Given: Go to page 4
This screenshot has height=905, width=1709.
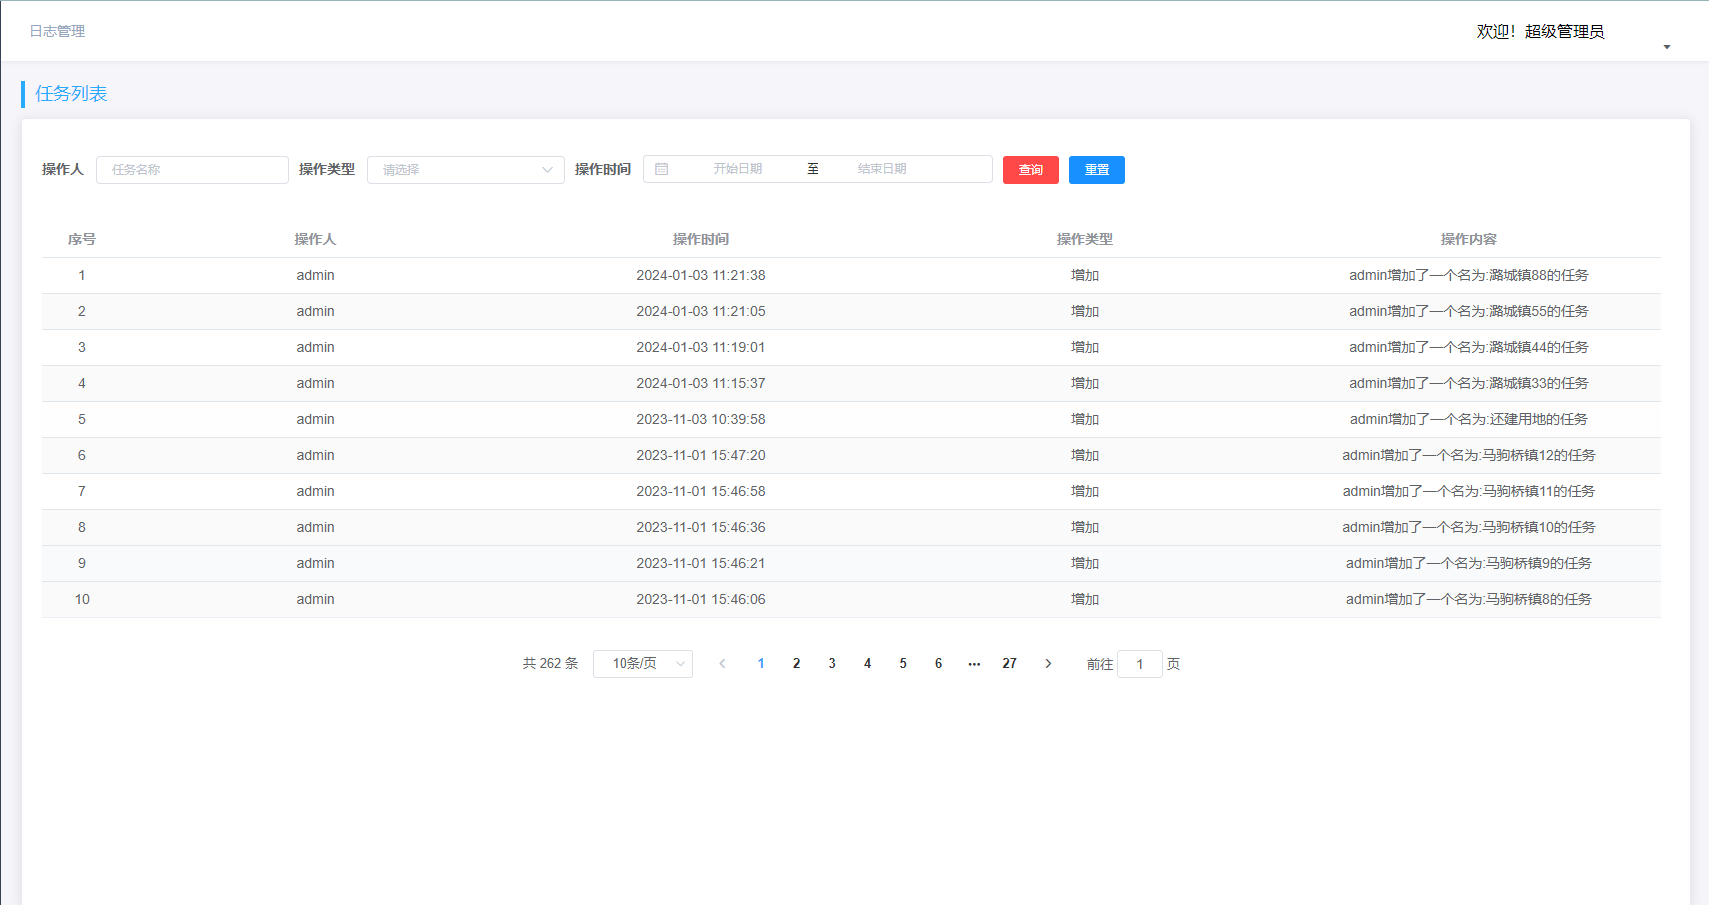Looking at the screenshot, I should [868, 663].
